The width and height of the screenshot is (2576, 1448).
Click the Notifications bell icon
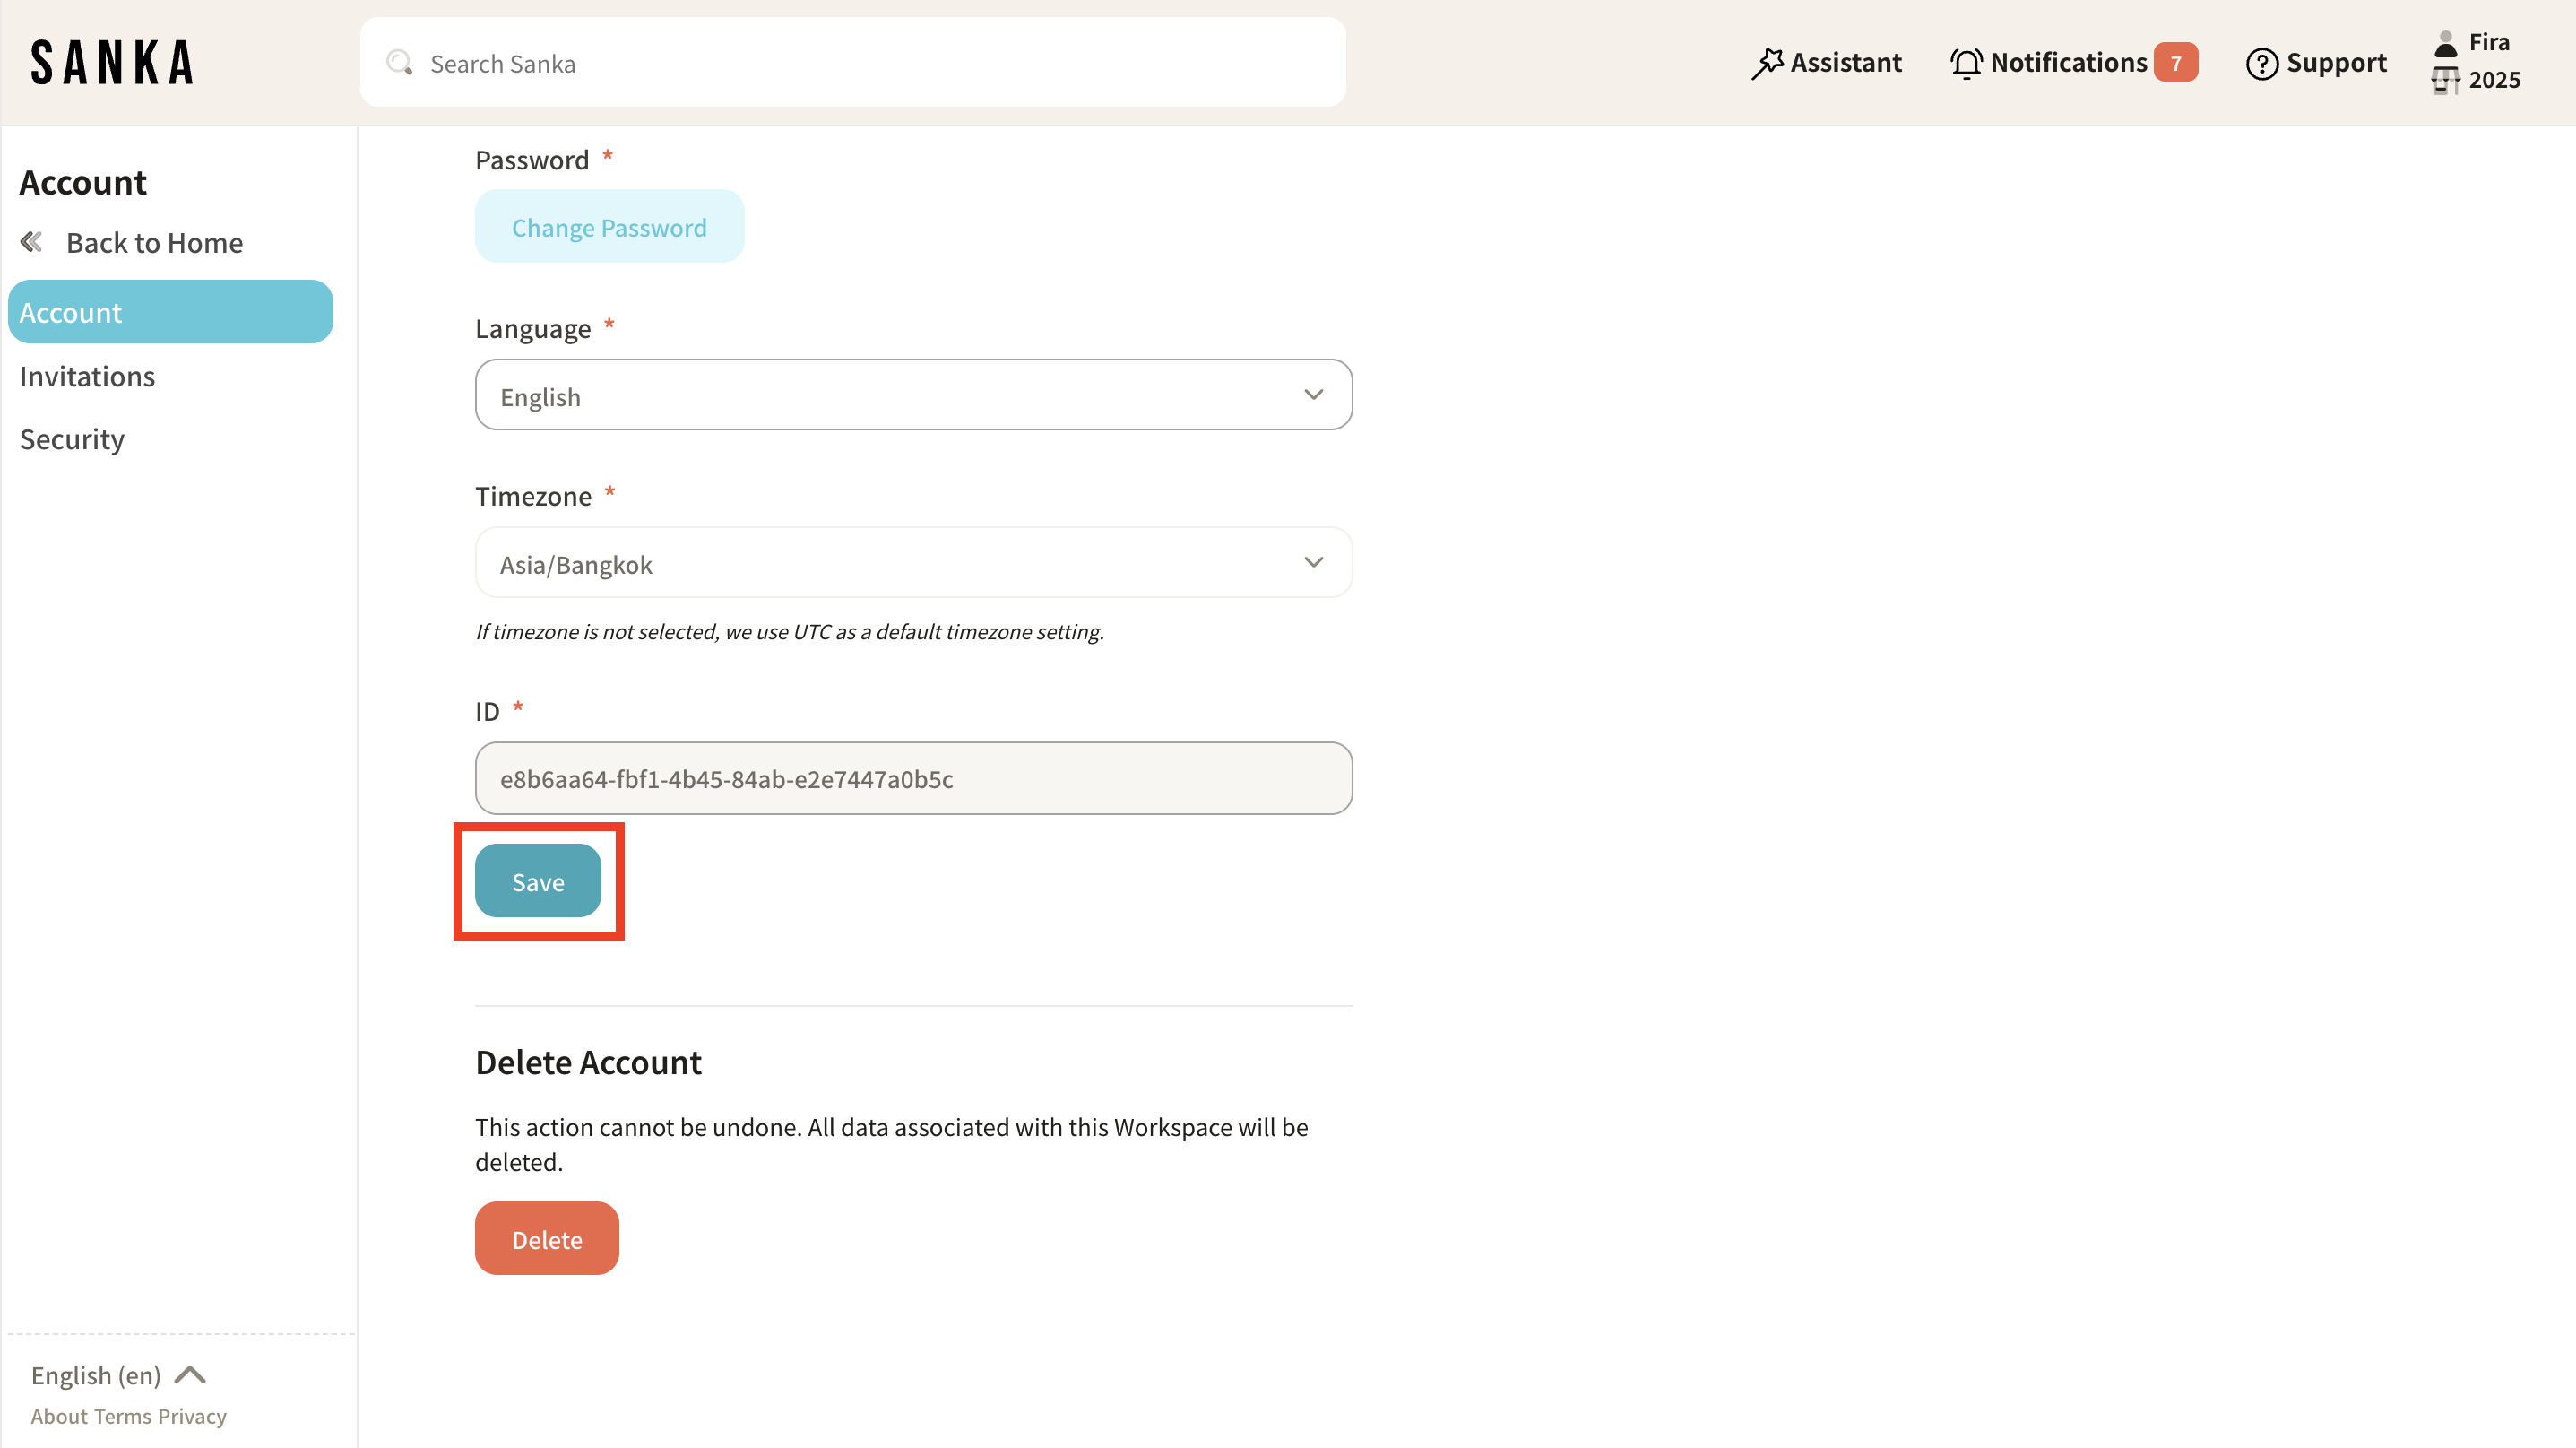point(1965,63)
